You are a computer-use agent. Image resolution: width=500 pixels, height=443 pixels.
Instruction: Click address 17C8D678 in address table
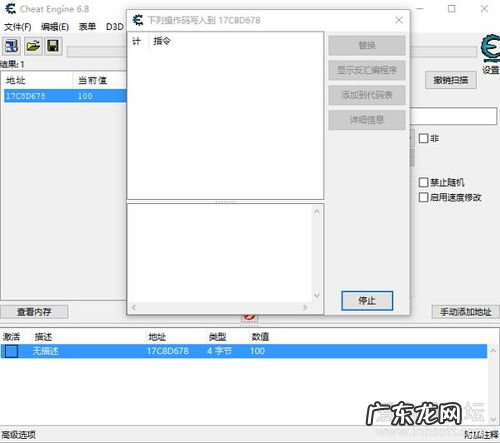(168, 351)
